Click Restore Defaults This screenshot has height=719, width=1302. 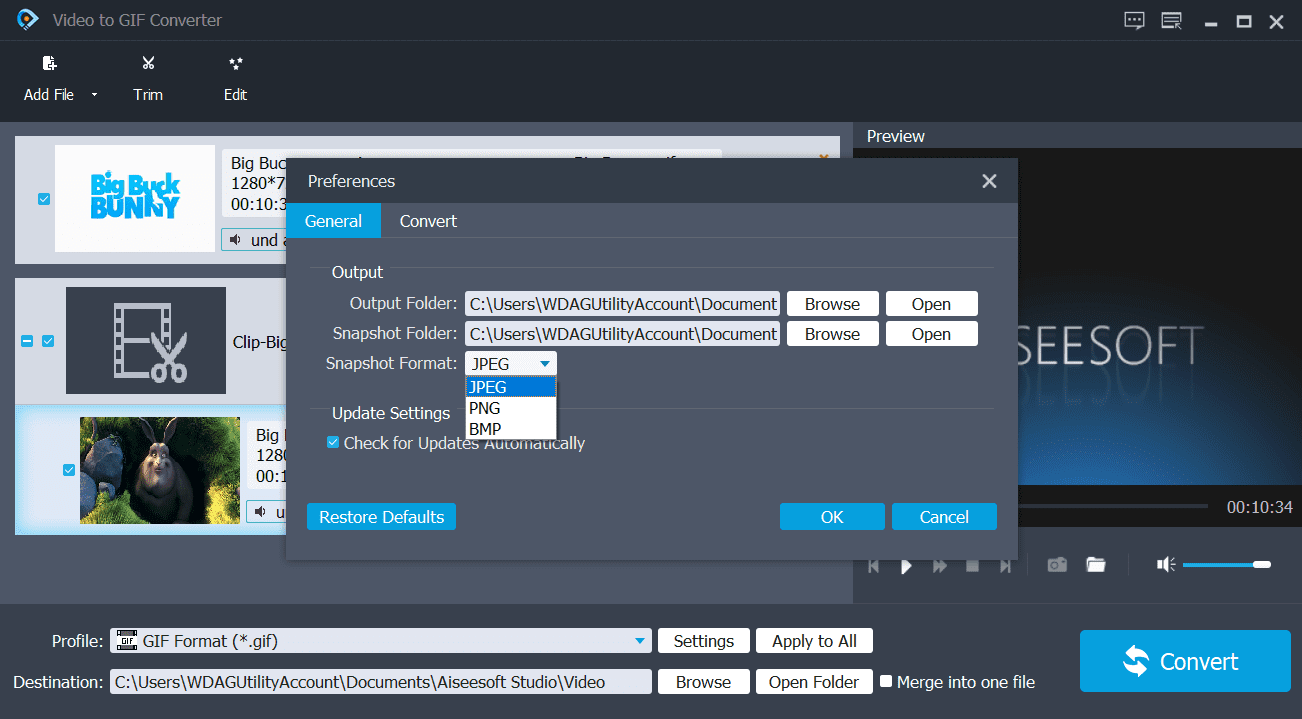click(x=381, y=517)
